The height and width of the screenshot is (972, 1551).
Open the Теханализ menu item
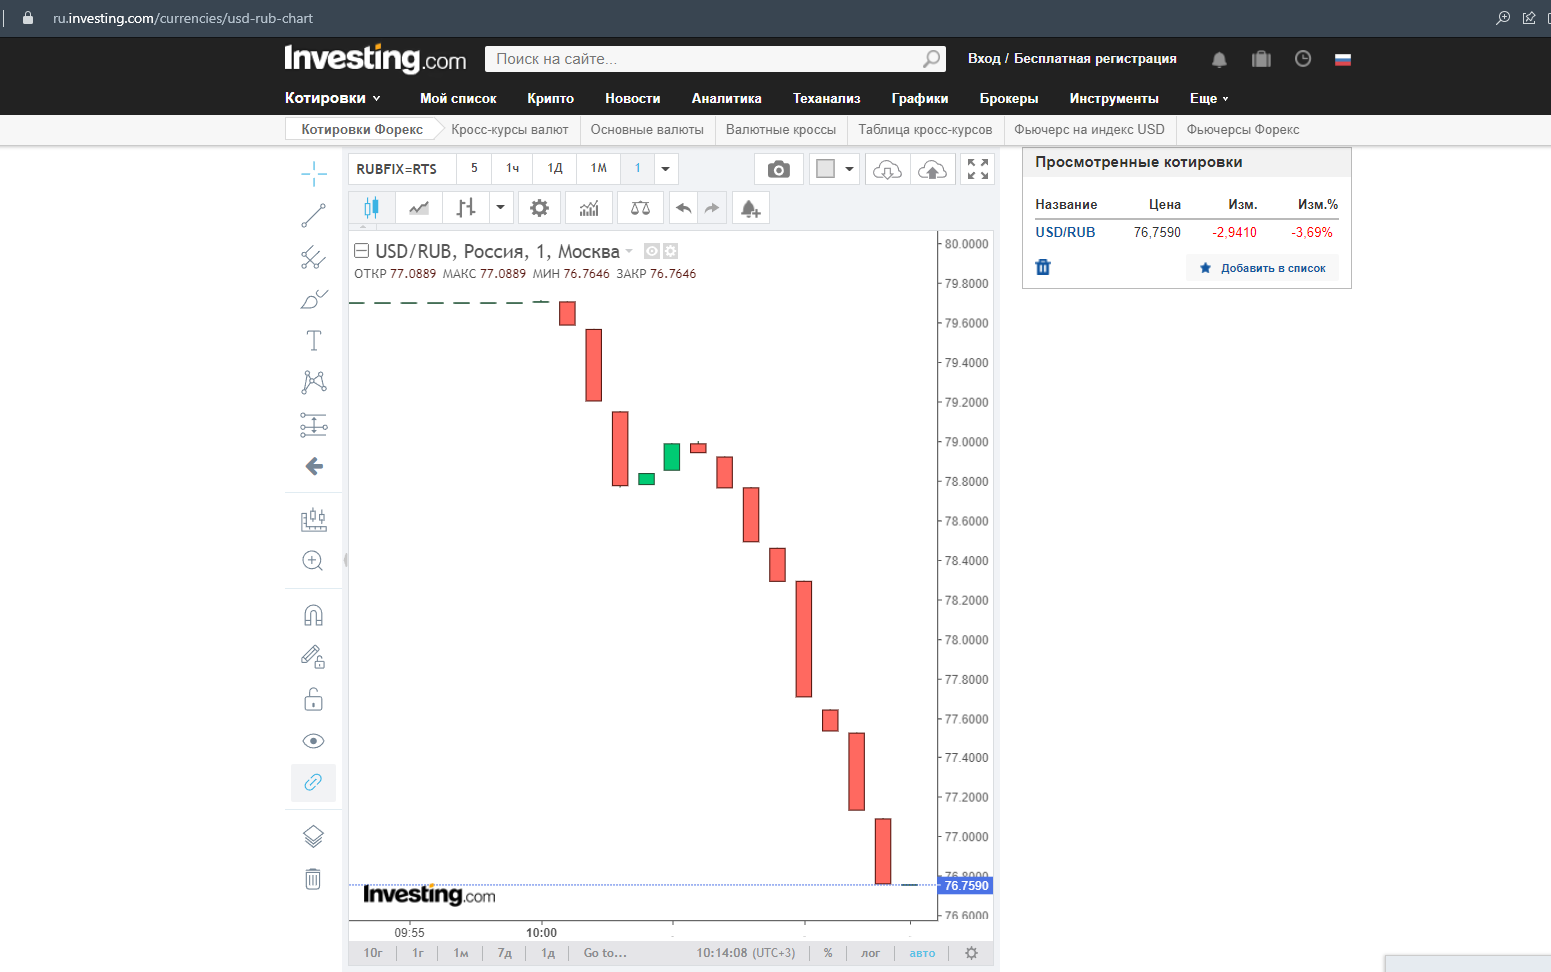[x=826, y=98]
